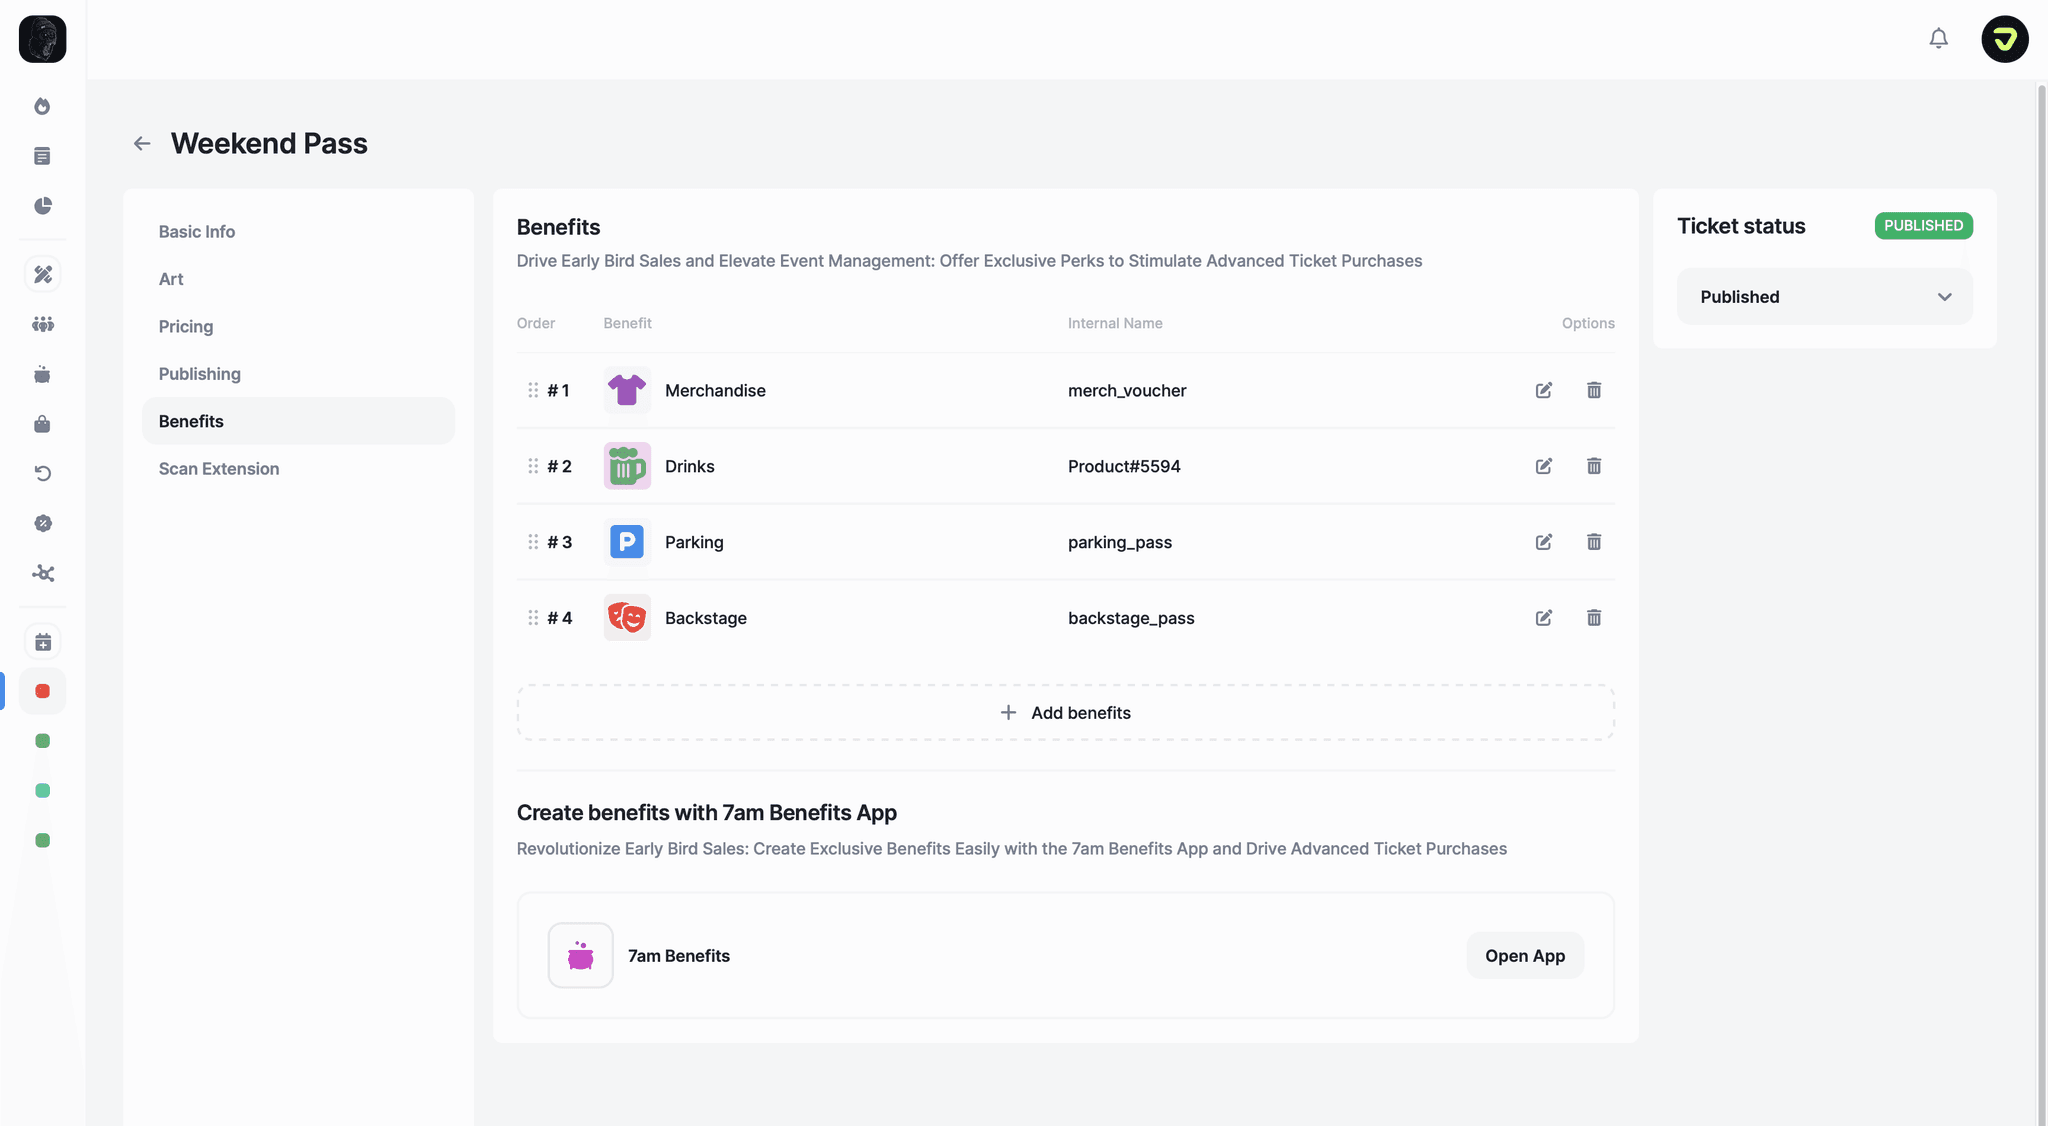Click the notification bell icon
2048x1126 pixels.
pos(1938,38)
